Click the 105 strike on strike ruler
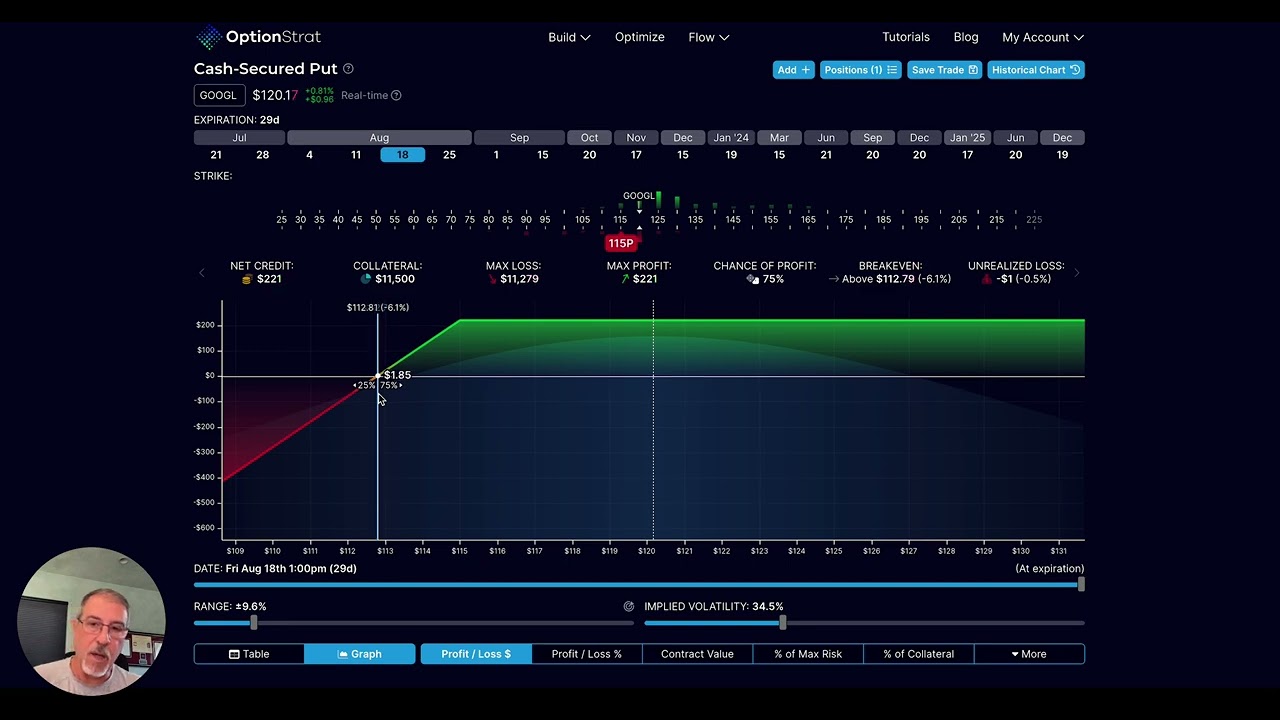 pos(583,219)
